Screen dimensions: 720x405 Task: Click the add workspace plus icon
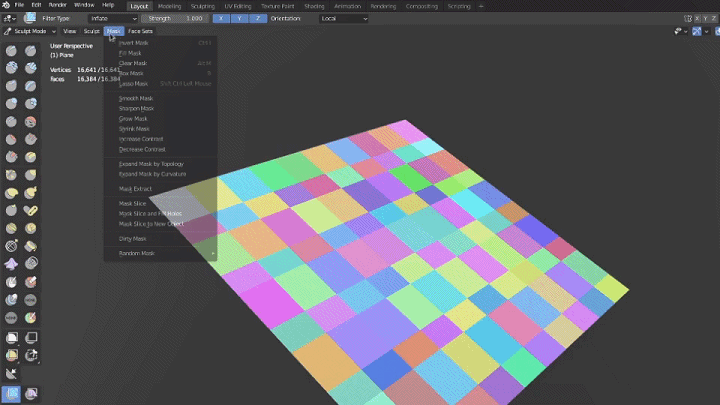coord(481,5)
